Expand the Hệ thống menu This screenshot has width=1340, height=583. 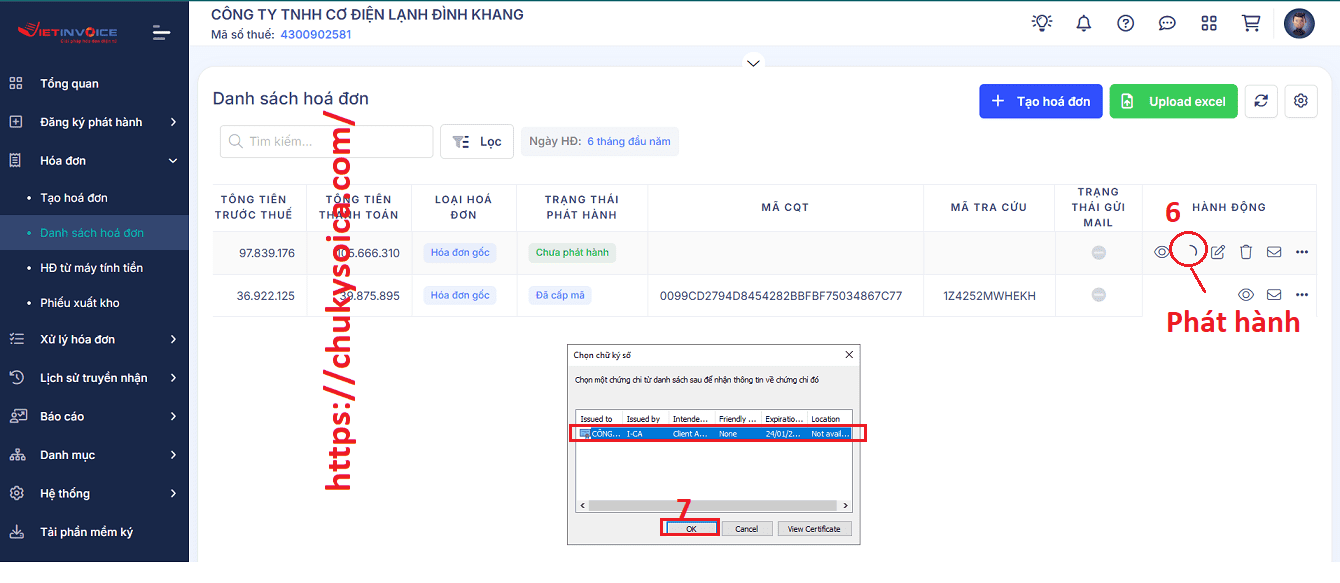(x=94, y=493)
